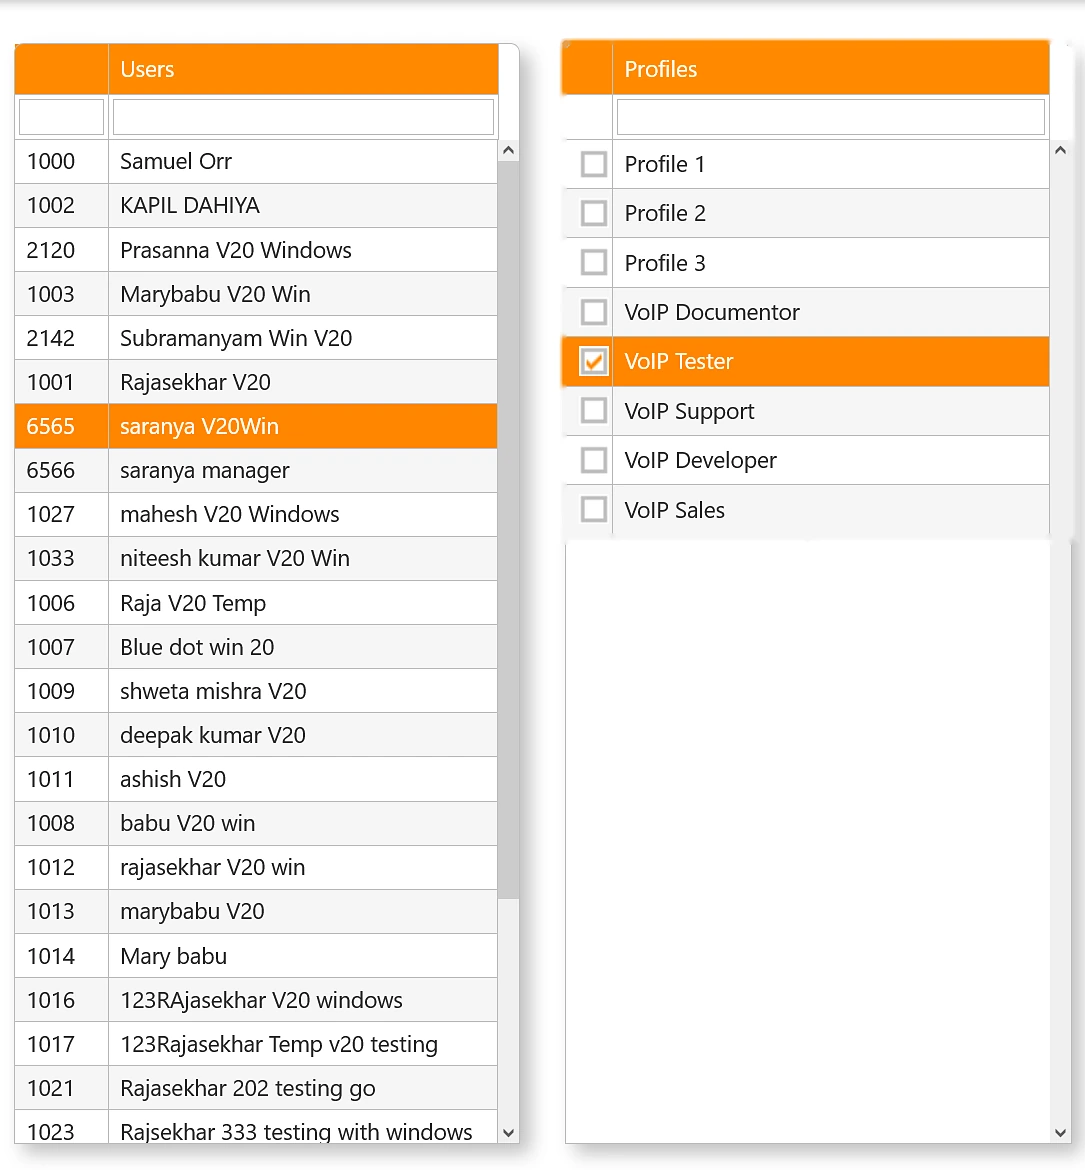Select Rajasekhar 202 testing go row
This screenshot has height=1170, width=1085.
pos(256,1088)
